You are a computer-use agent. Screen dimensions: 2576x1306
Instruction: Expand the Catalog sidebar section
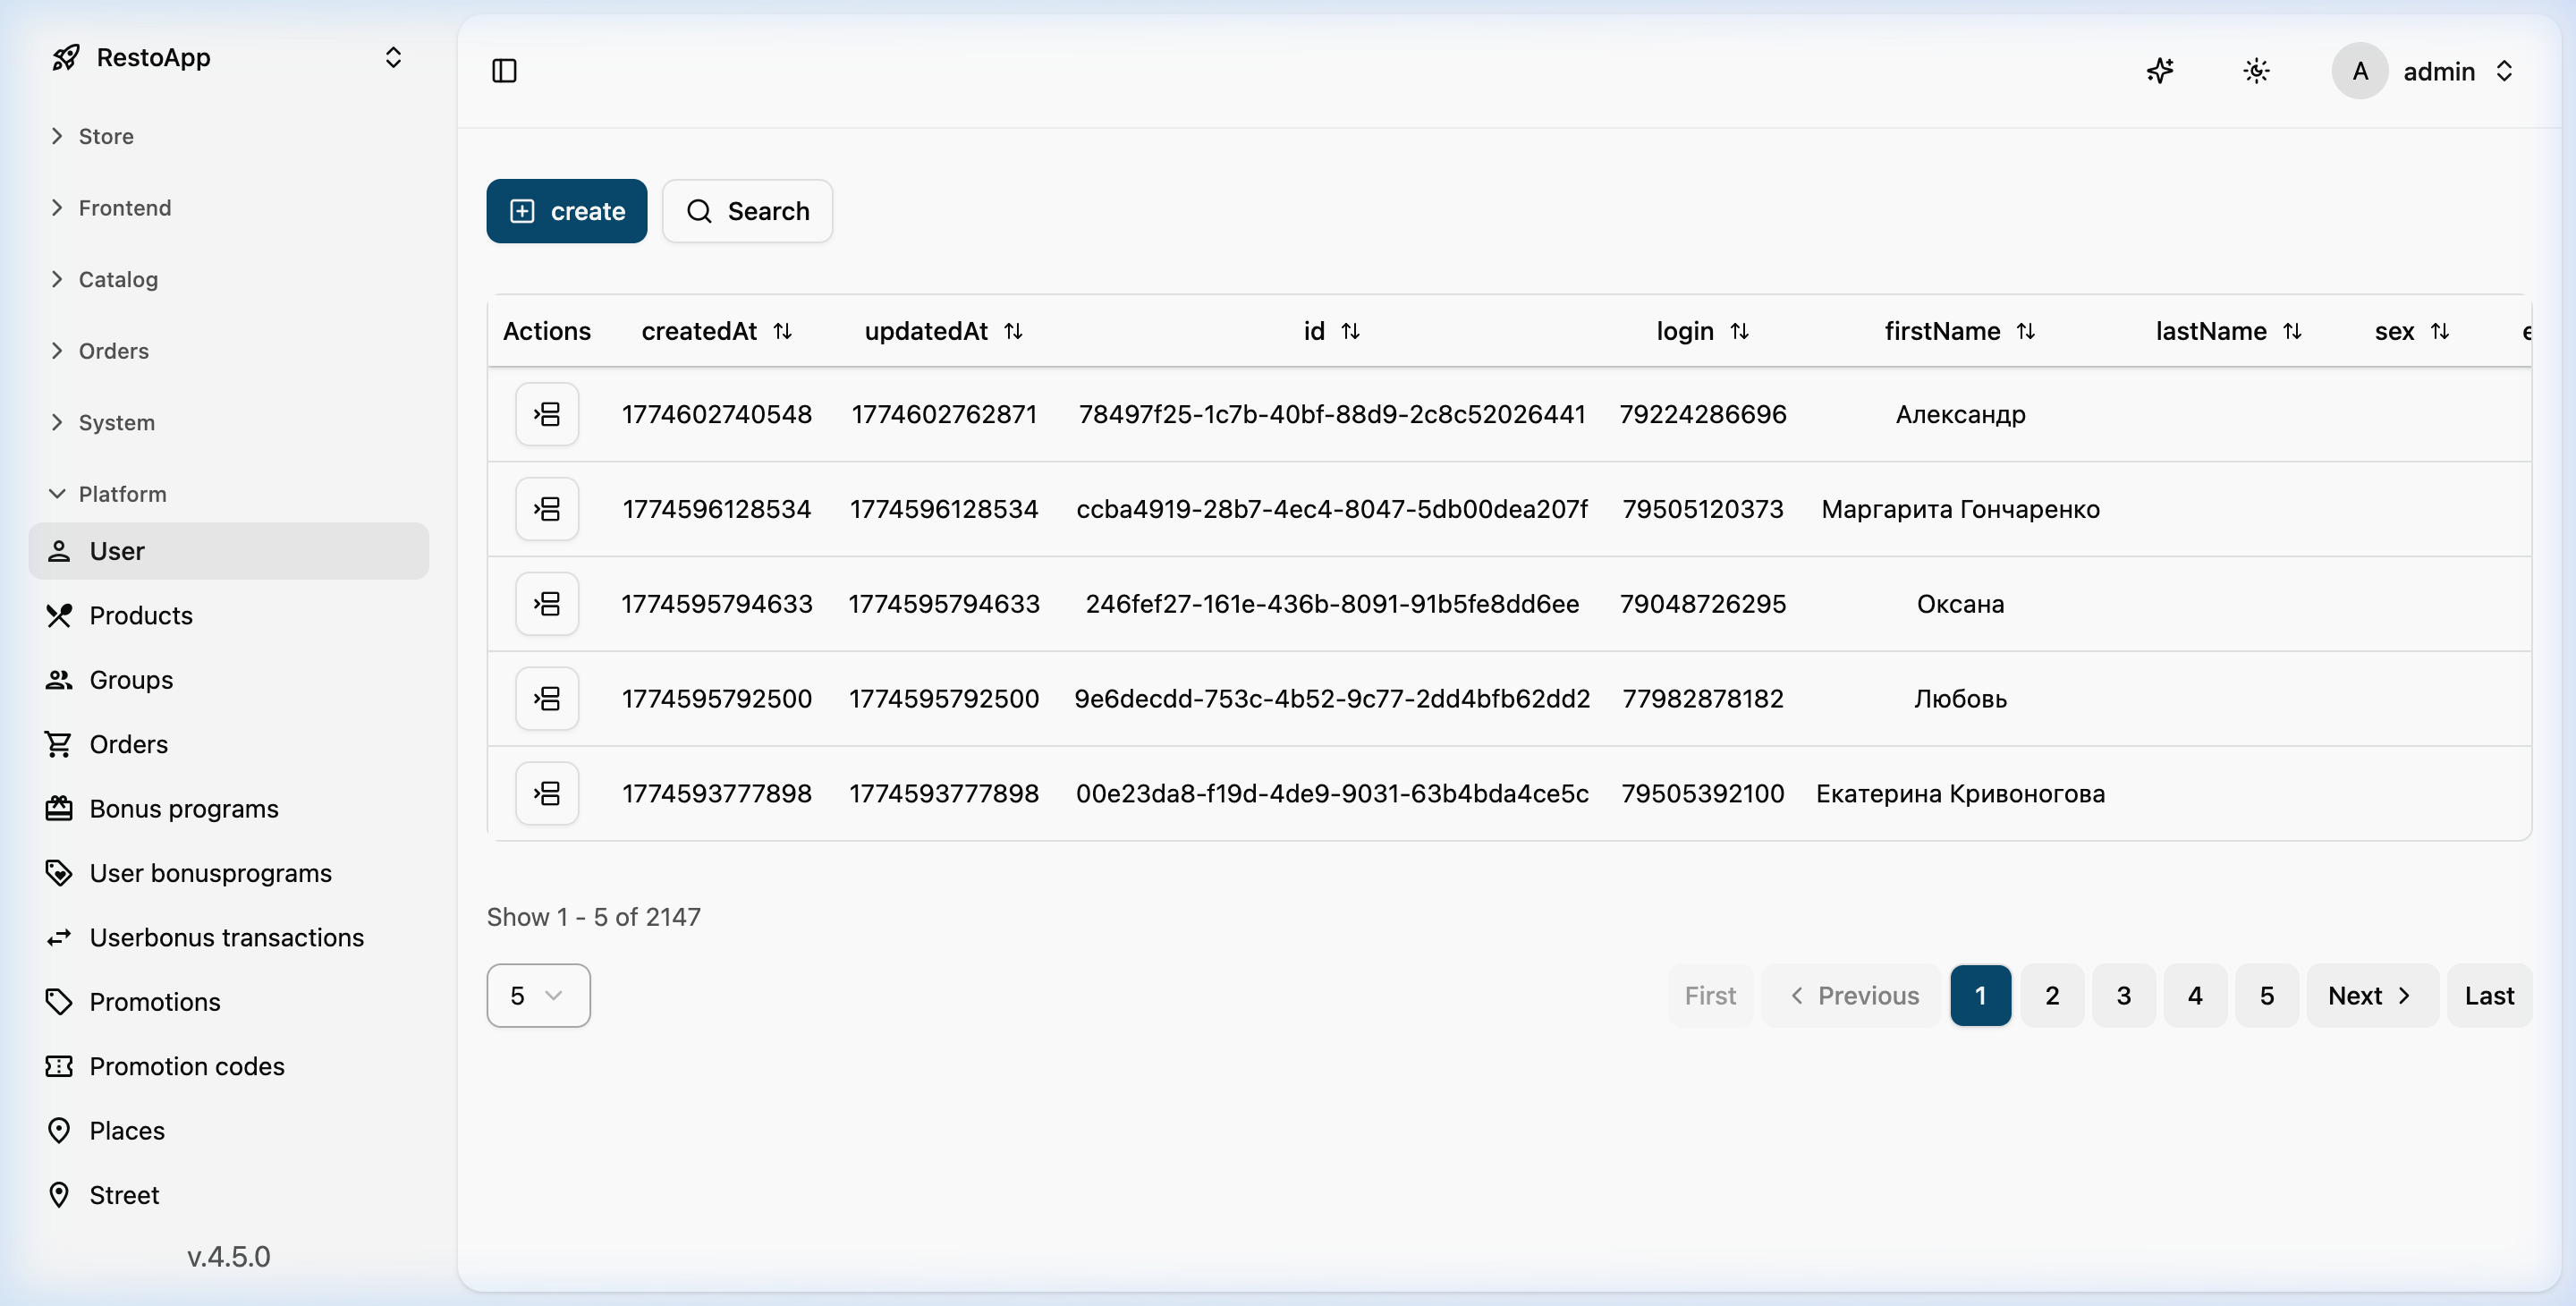(118, 279)
